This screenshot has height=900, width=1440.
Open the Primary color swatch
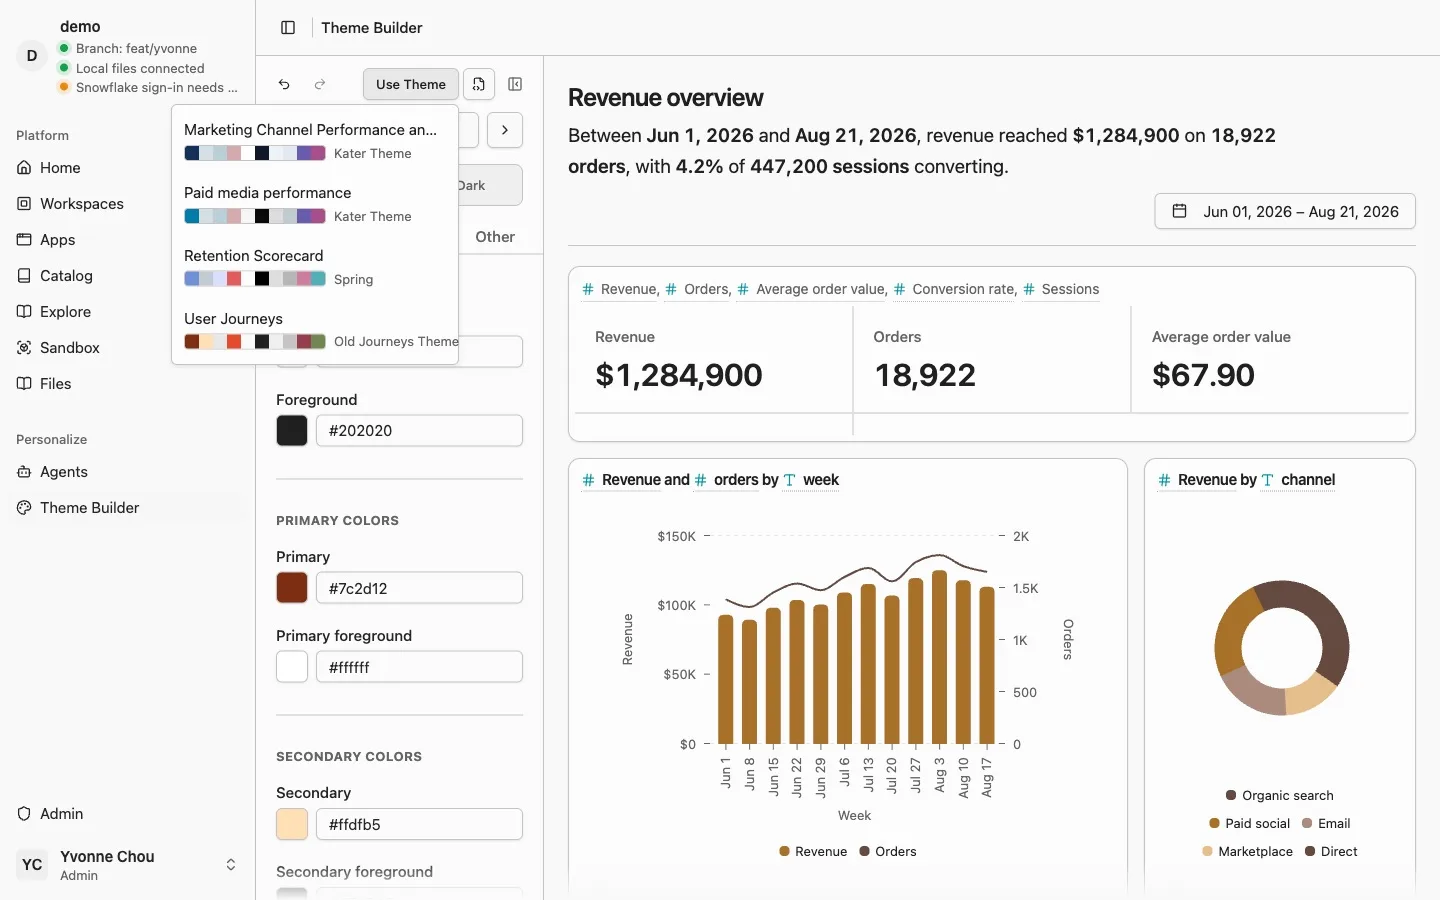pyautogui.click(x=292, y=588)
